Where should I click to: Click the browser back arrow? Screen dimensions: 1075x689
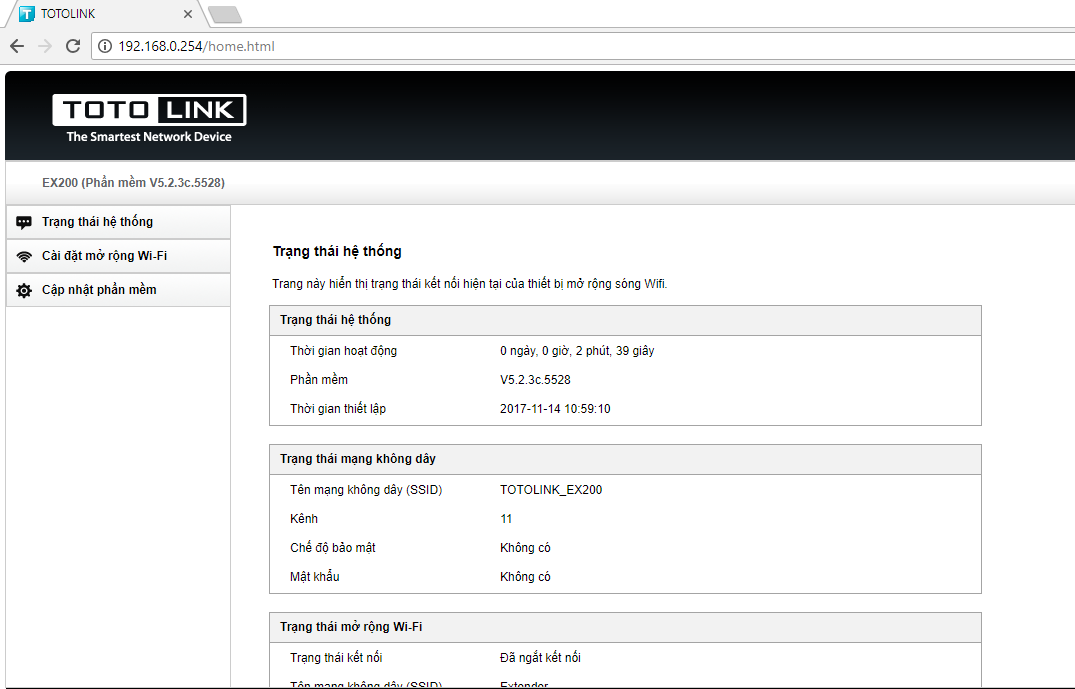point(17,46)
